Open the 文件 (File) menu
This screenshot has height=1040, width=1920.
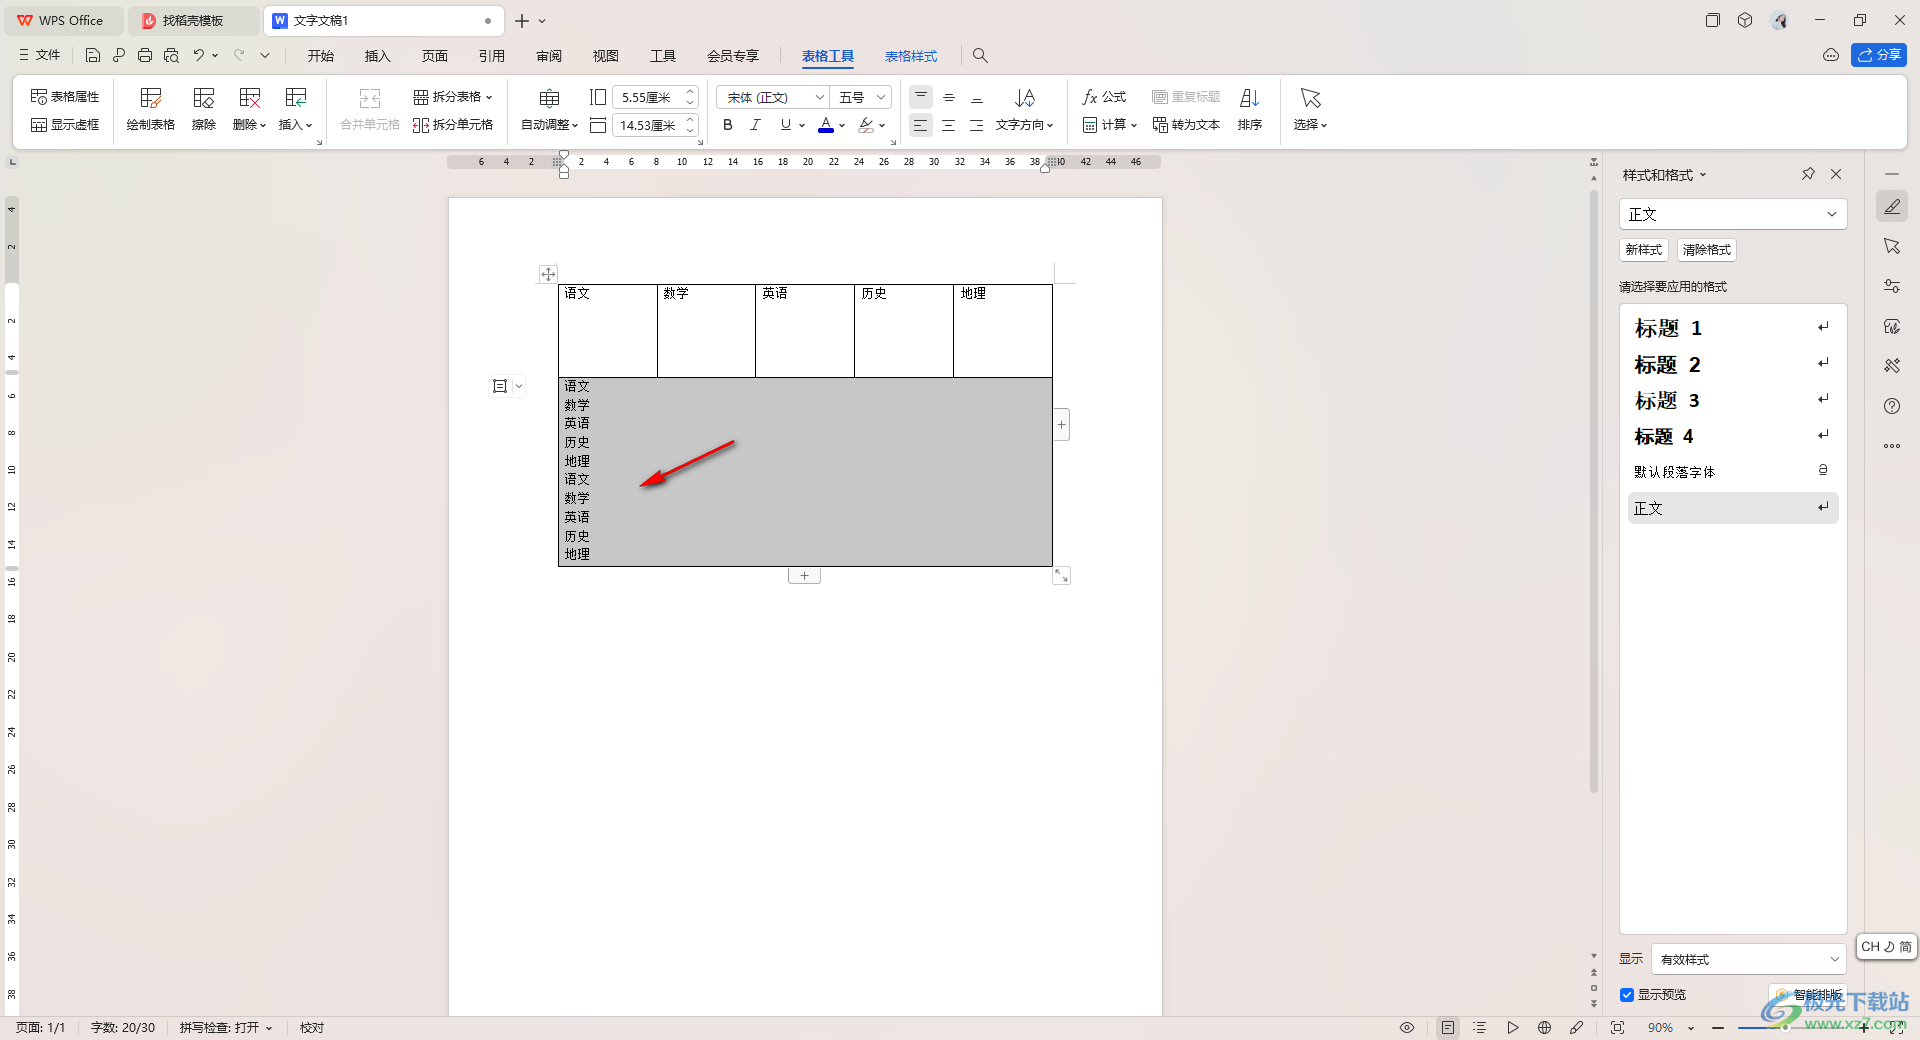pos(39,56)
